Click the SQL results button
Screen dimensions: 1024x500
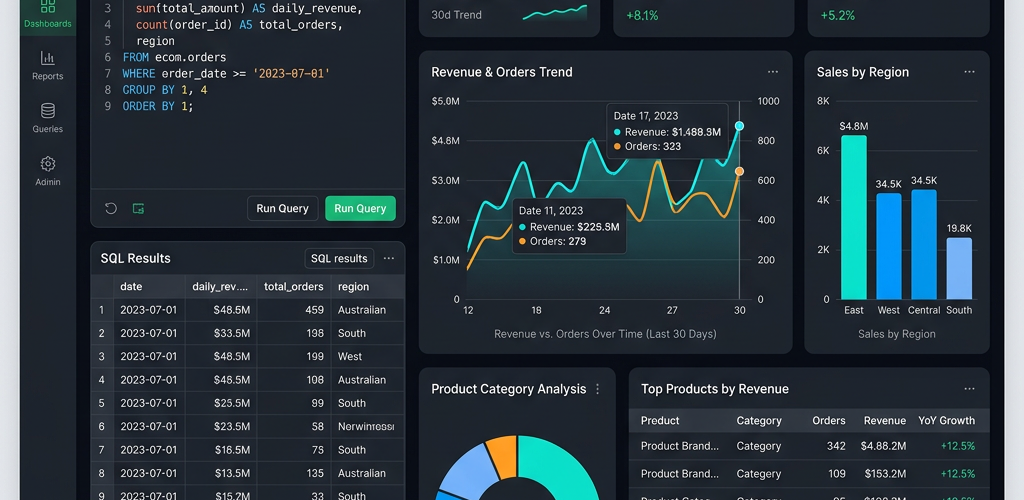point(339,258)
